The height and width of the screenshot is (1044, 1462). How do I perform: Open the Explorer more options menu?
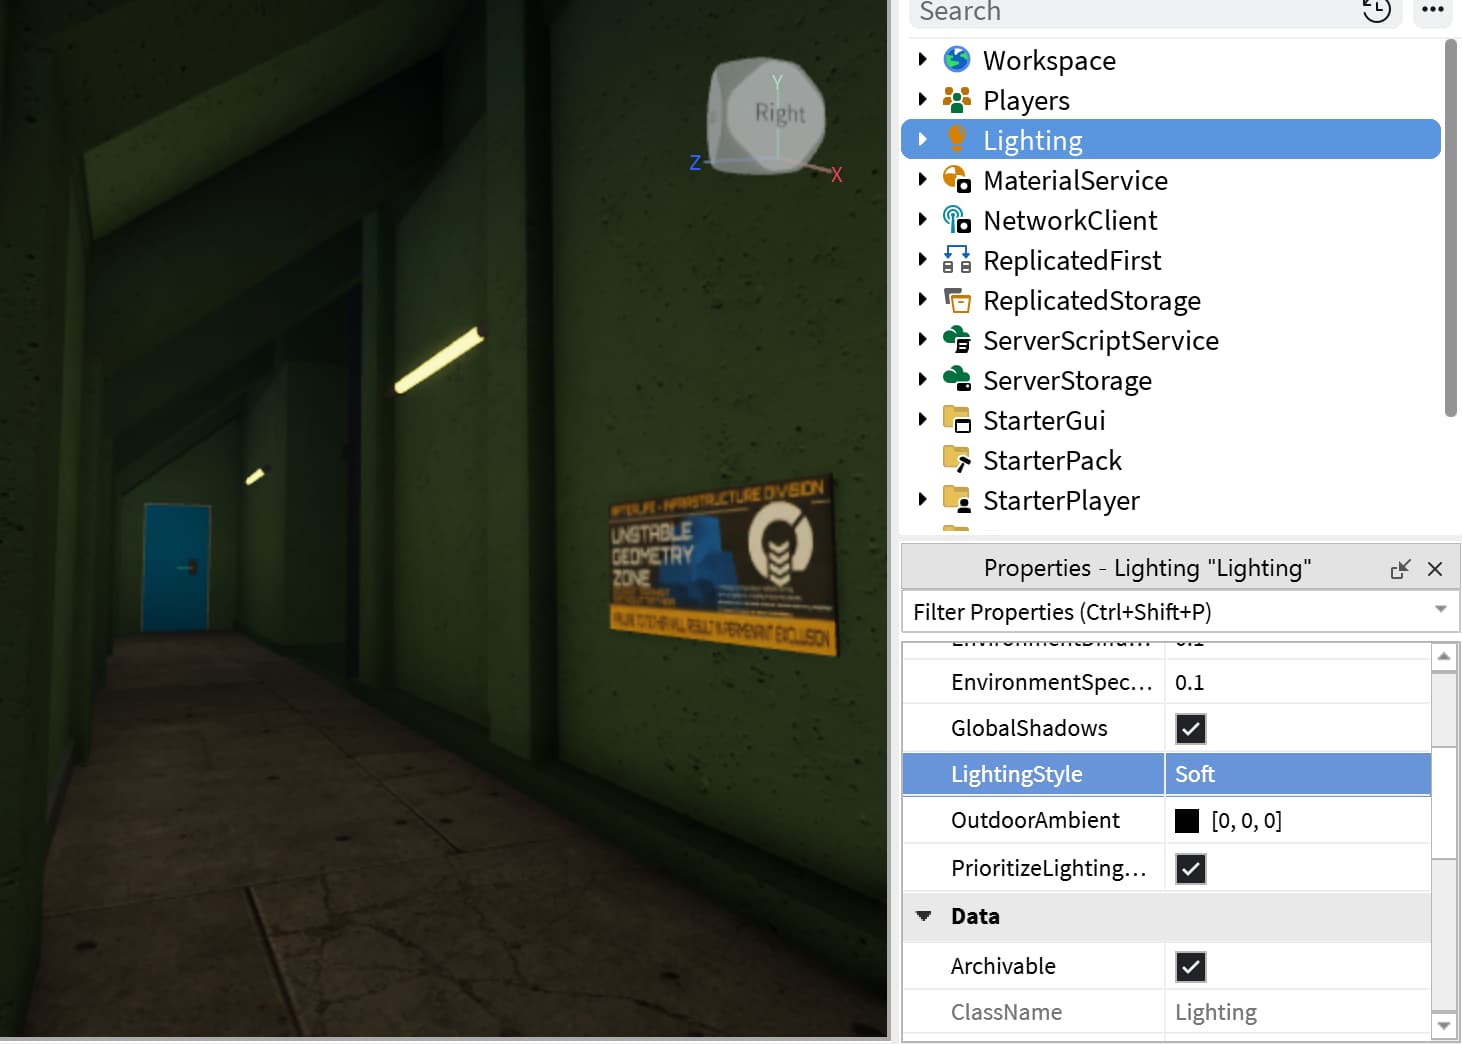1433,11
